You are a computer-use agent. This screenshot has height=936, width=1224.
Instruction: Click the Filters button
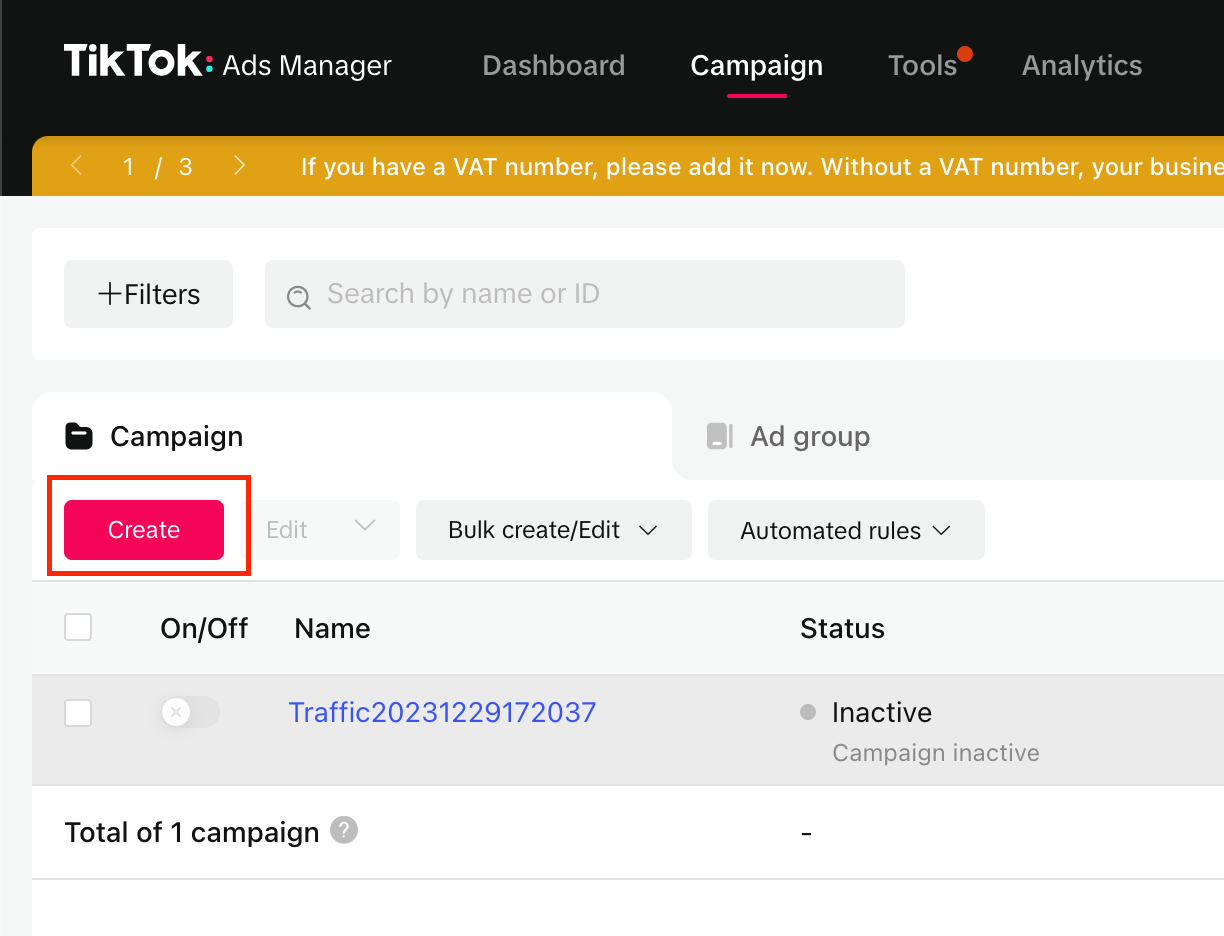(148, 294)
